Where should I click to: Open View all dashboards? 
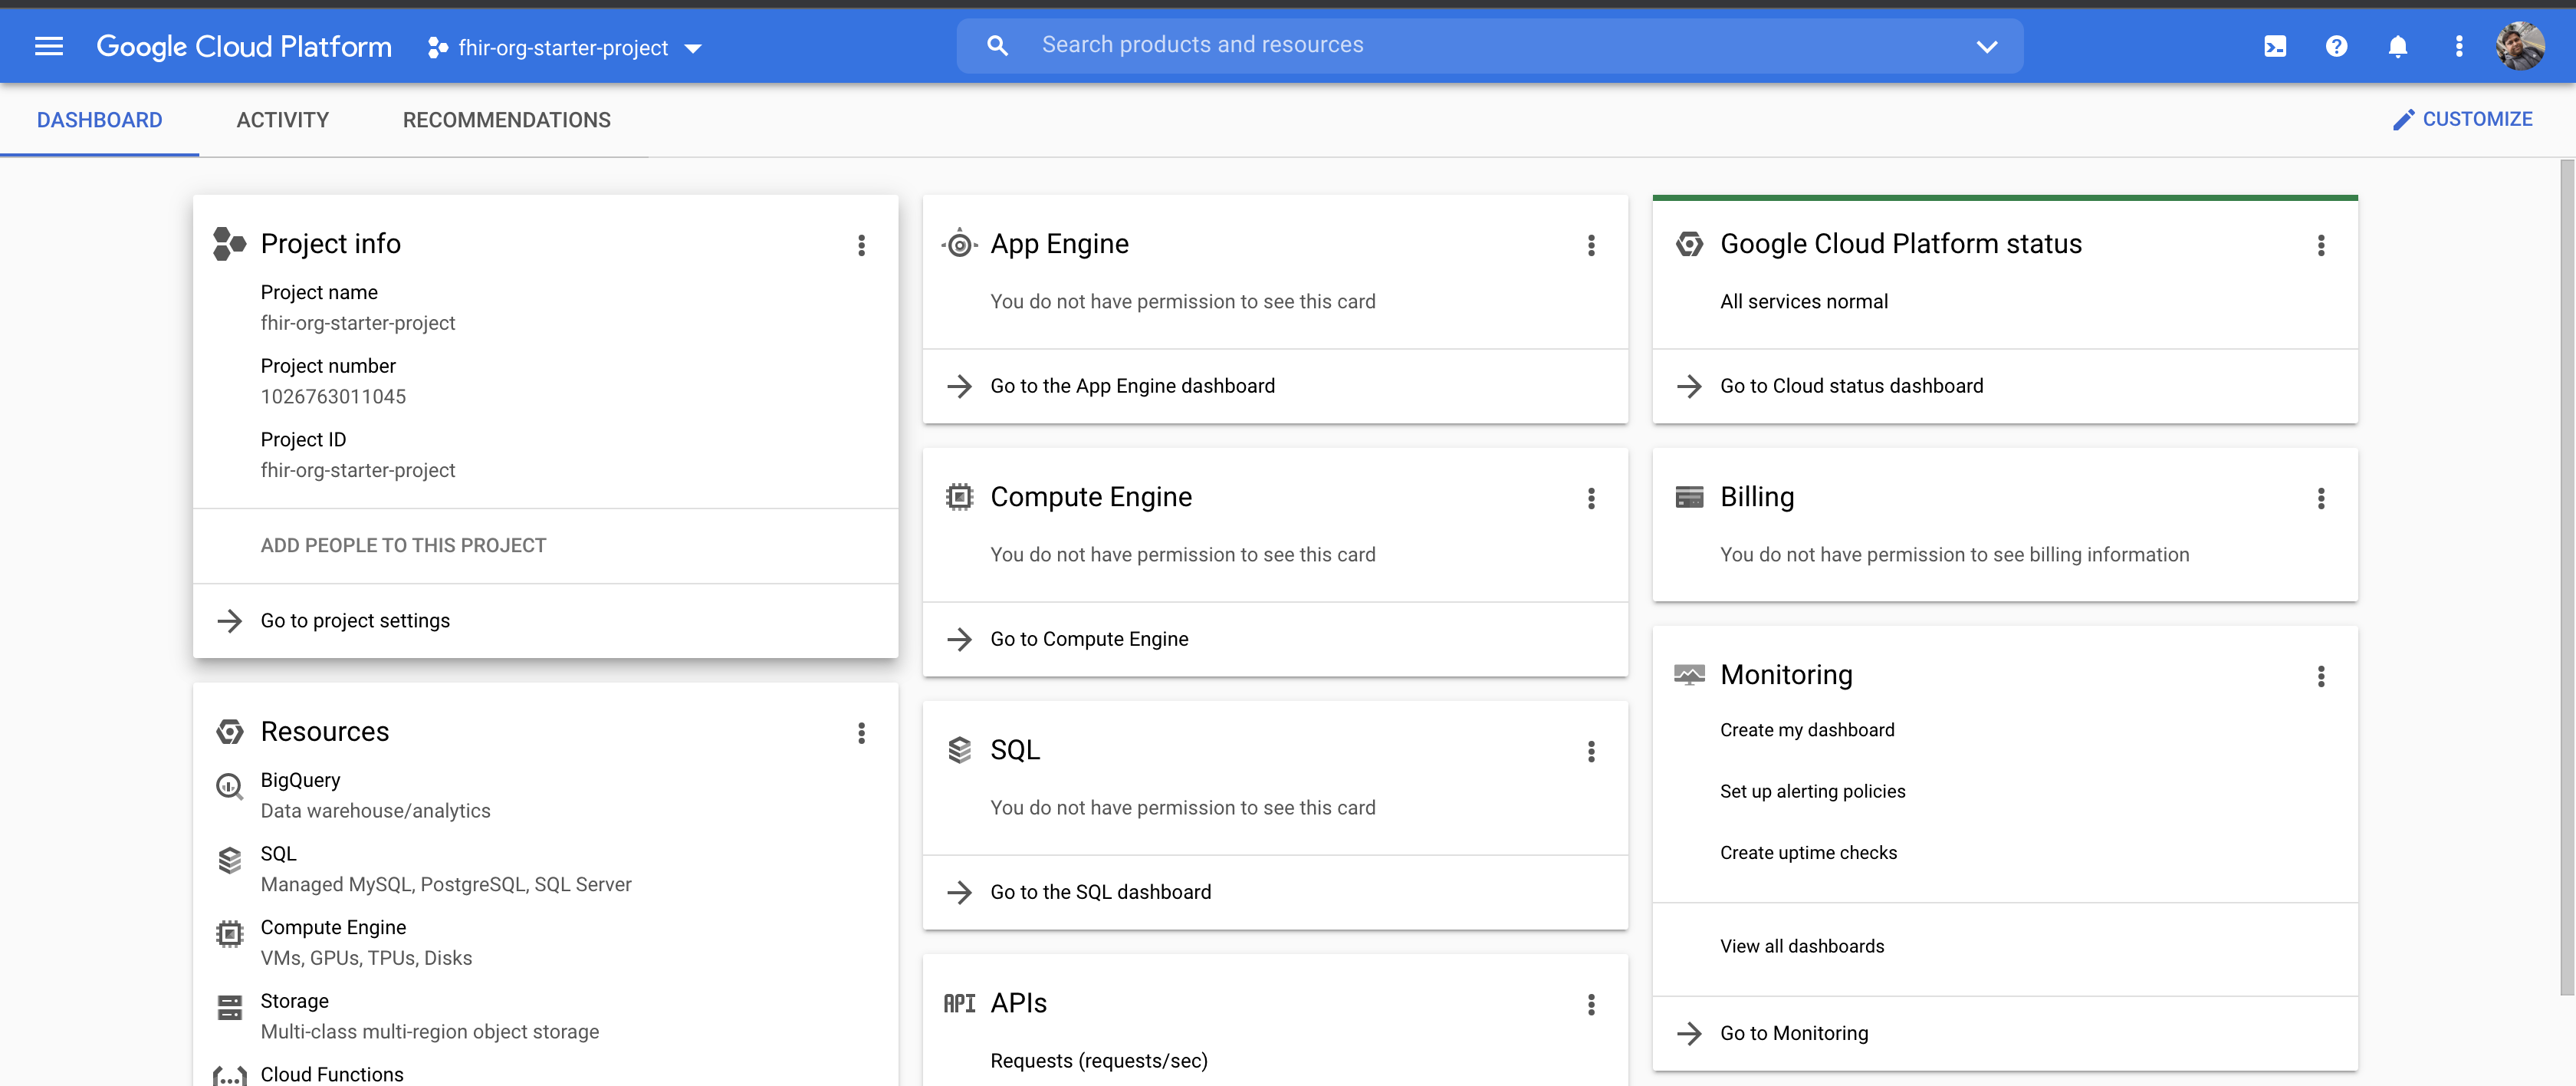(x=1802, y=945)
